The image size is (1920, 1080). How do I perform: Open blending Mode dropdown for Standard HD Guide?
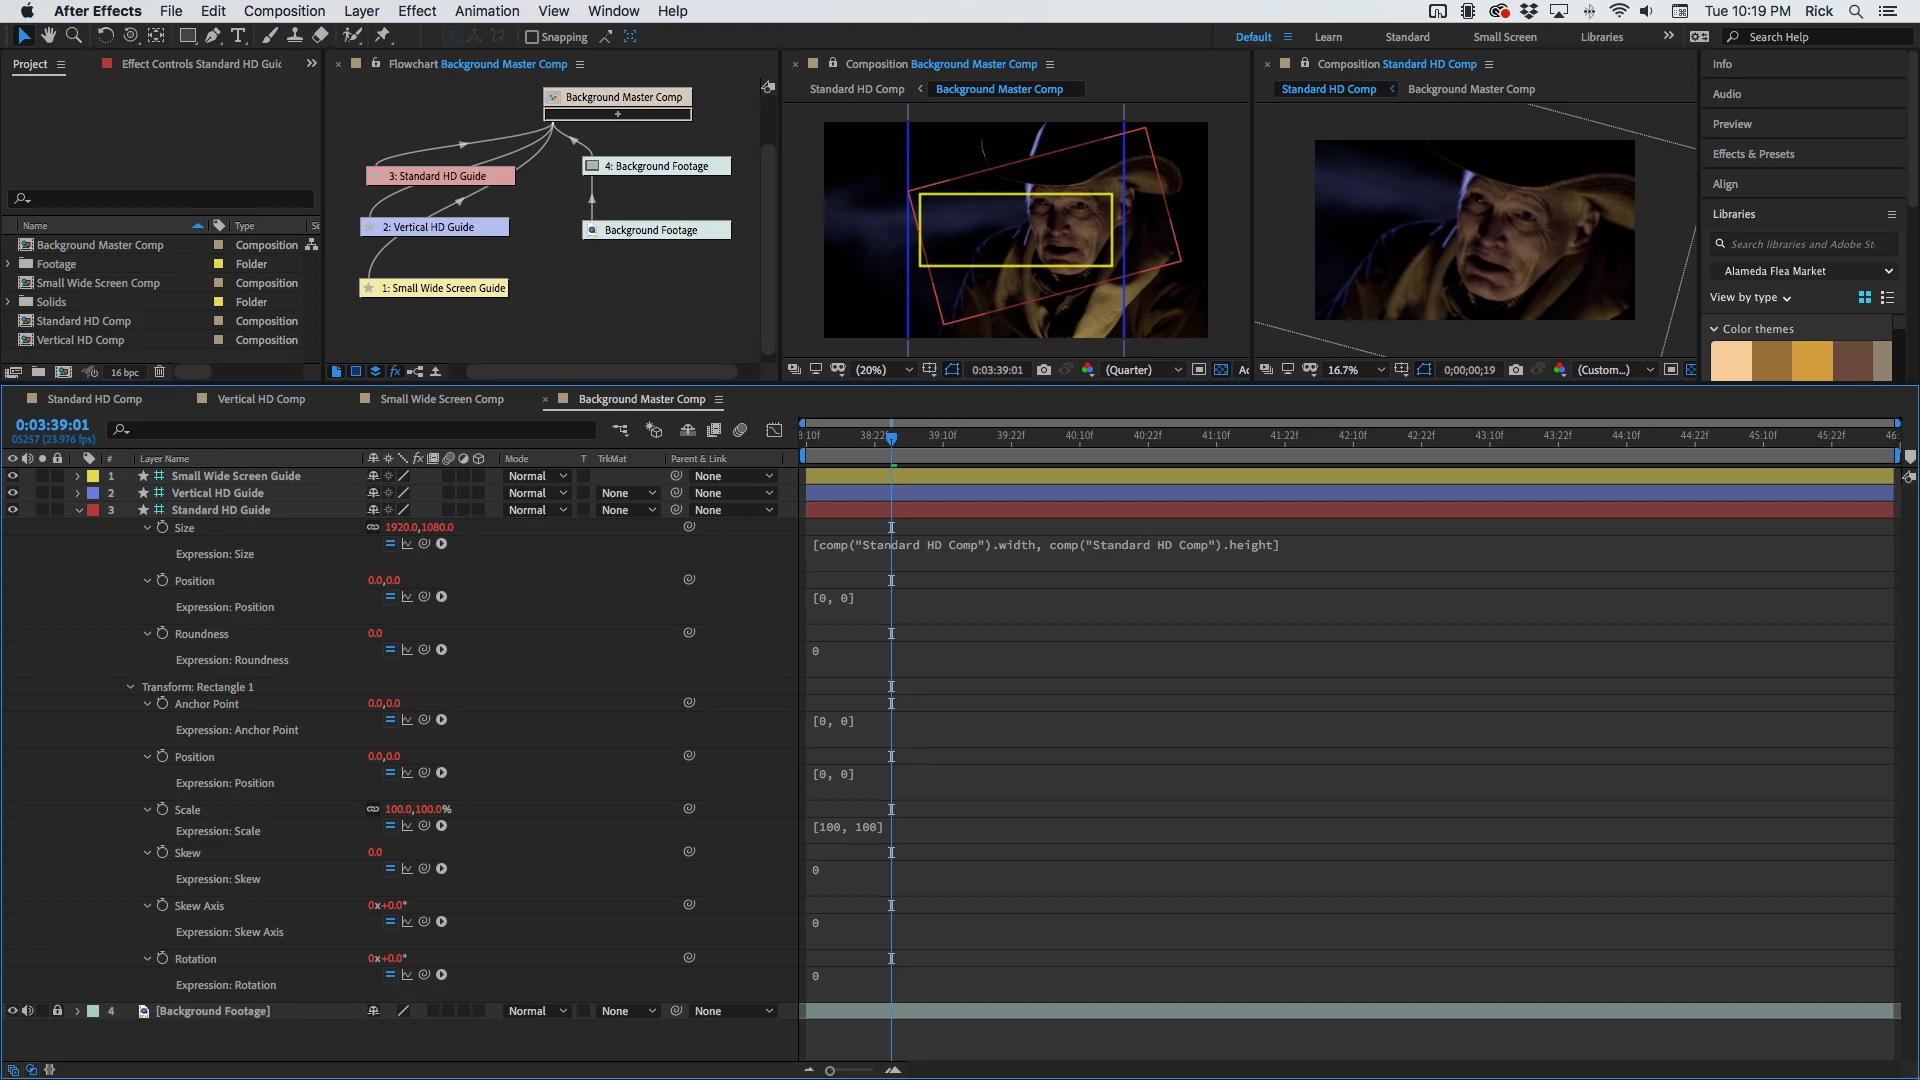537,510
